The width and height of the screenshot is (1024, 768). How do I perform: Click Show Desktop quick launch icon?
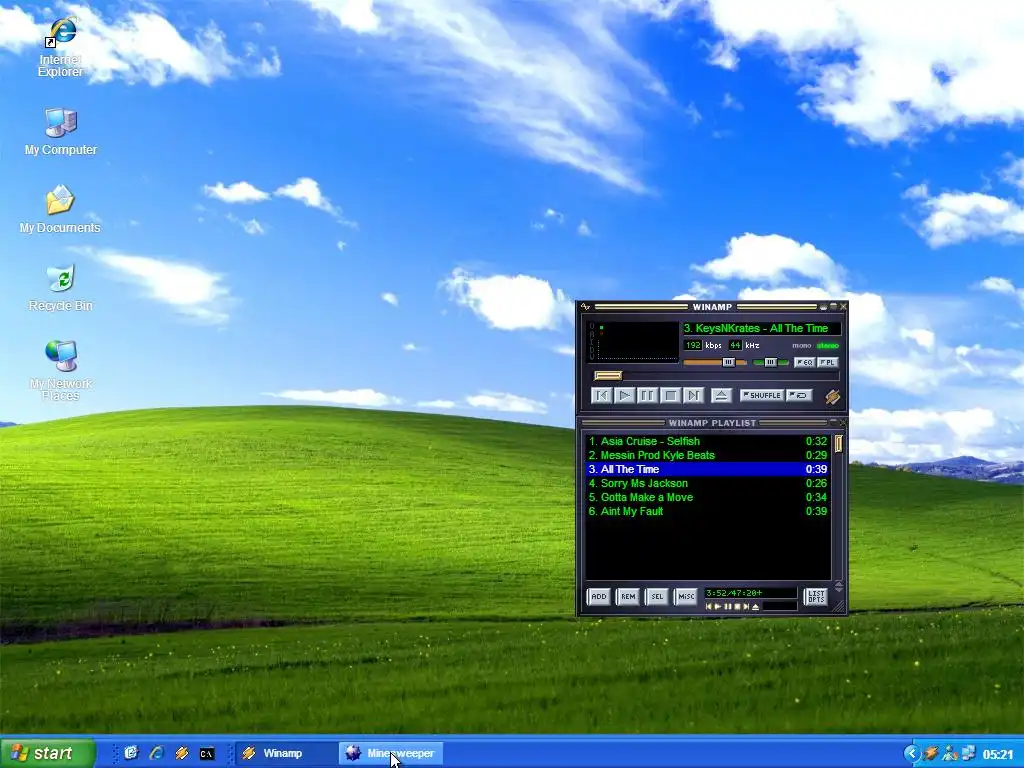(131, 754)
